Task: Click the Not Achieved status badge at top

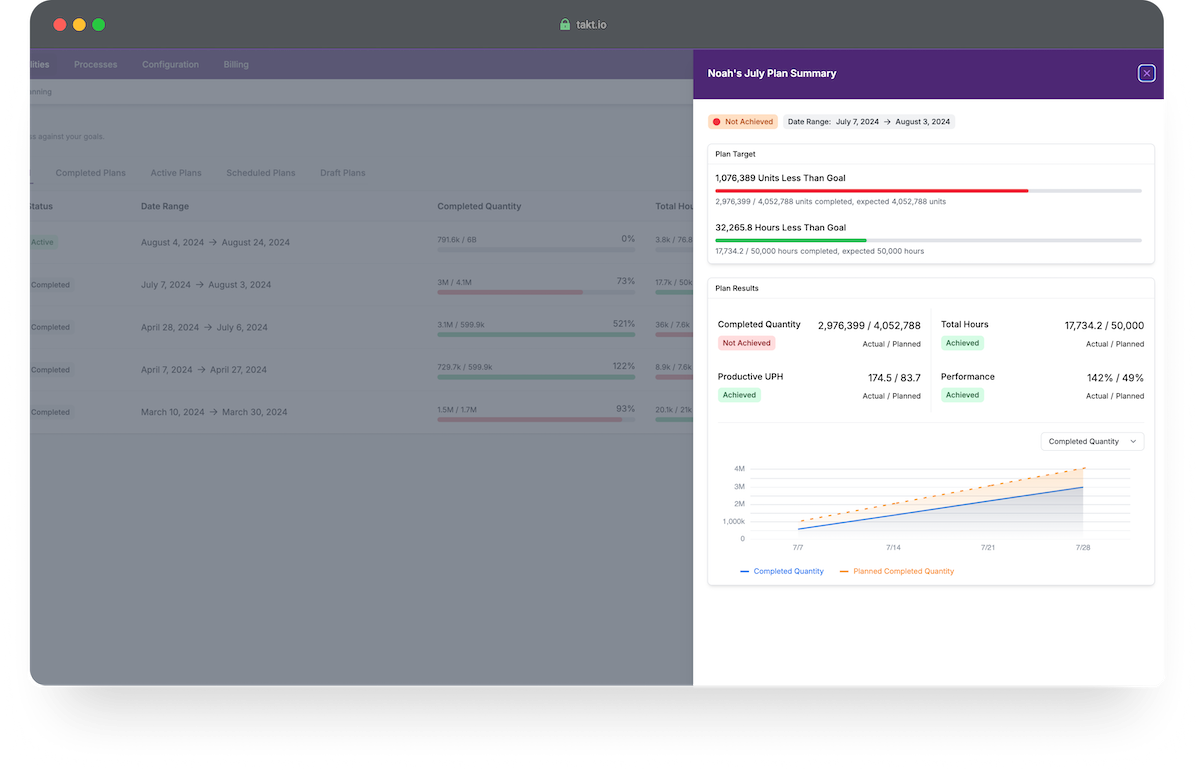Action: pos(743,122)
